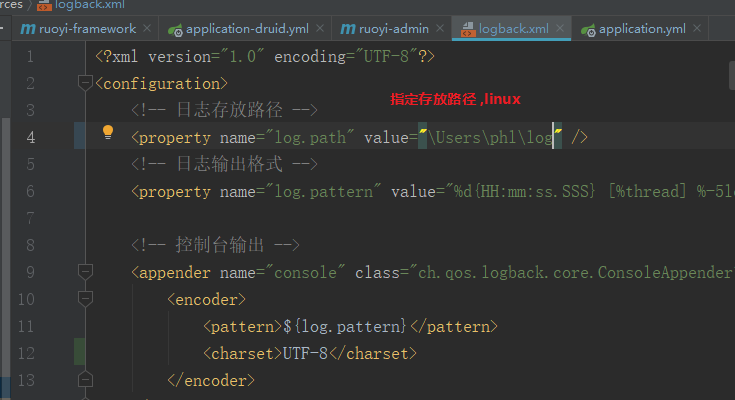Viewport: 735px width, 400px height.
Task: Click line number 1 in the gutter
Action: (x=30, y=57)
